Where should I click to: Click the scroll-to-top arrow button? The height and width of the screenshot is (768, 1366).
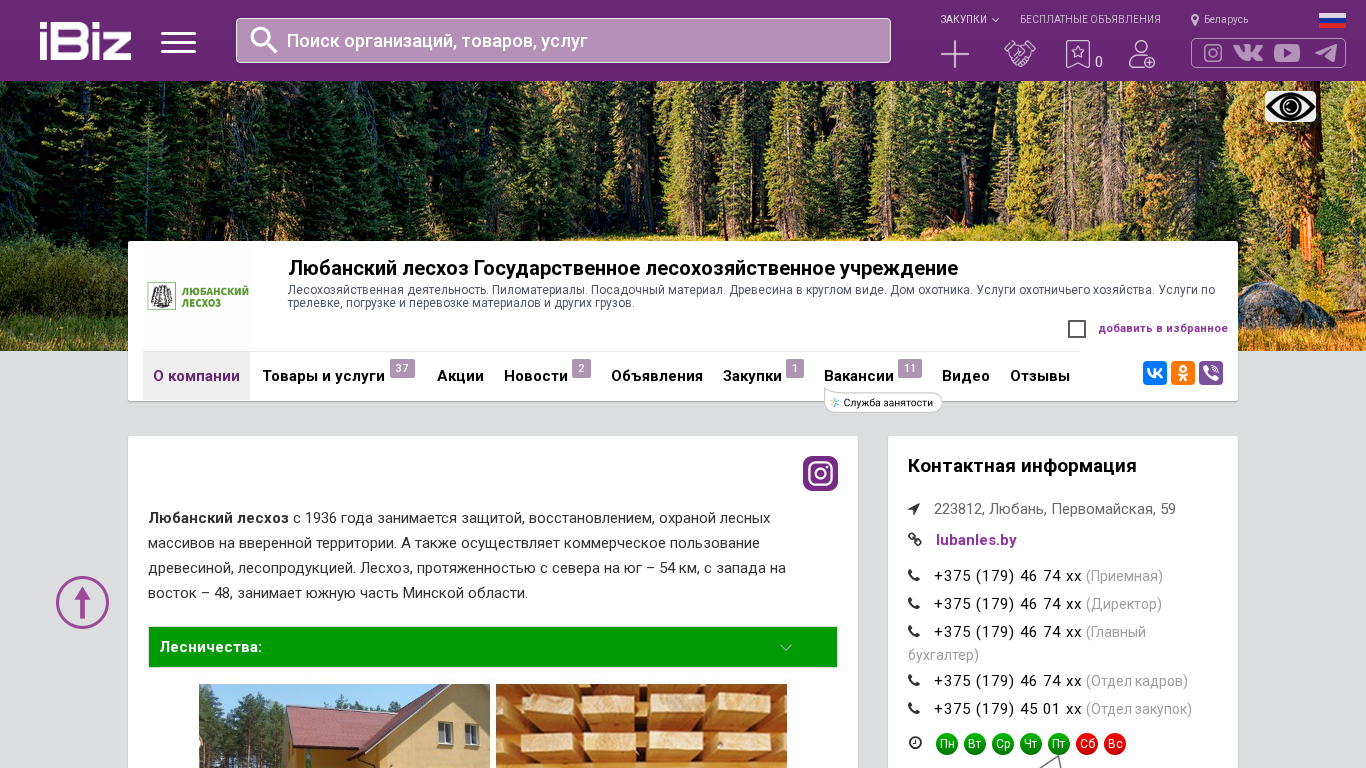pyautogui.click(x=82, y=602)
